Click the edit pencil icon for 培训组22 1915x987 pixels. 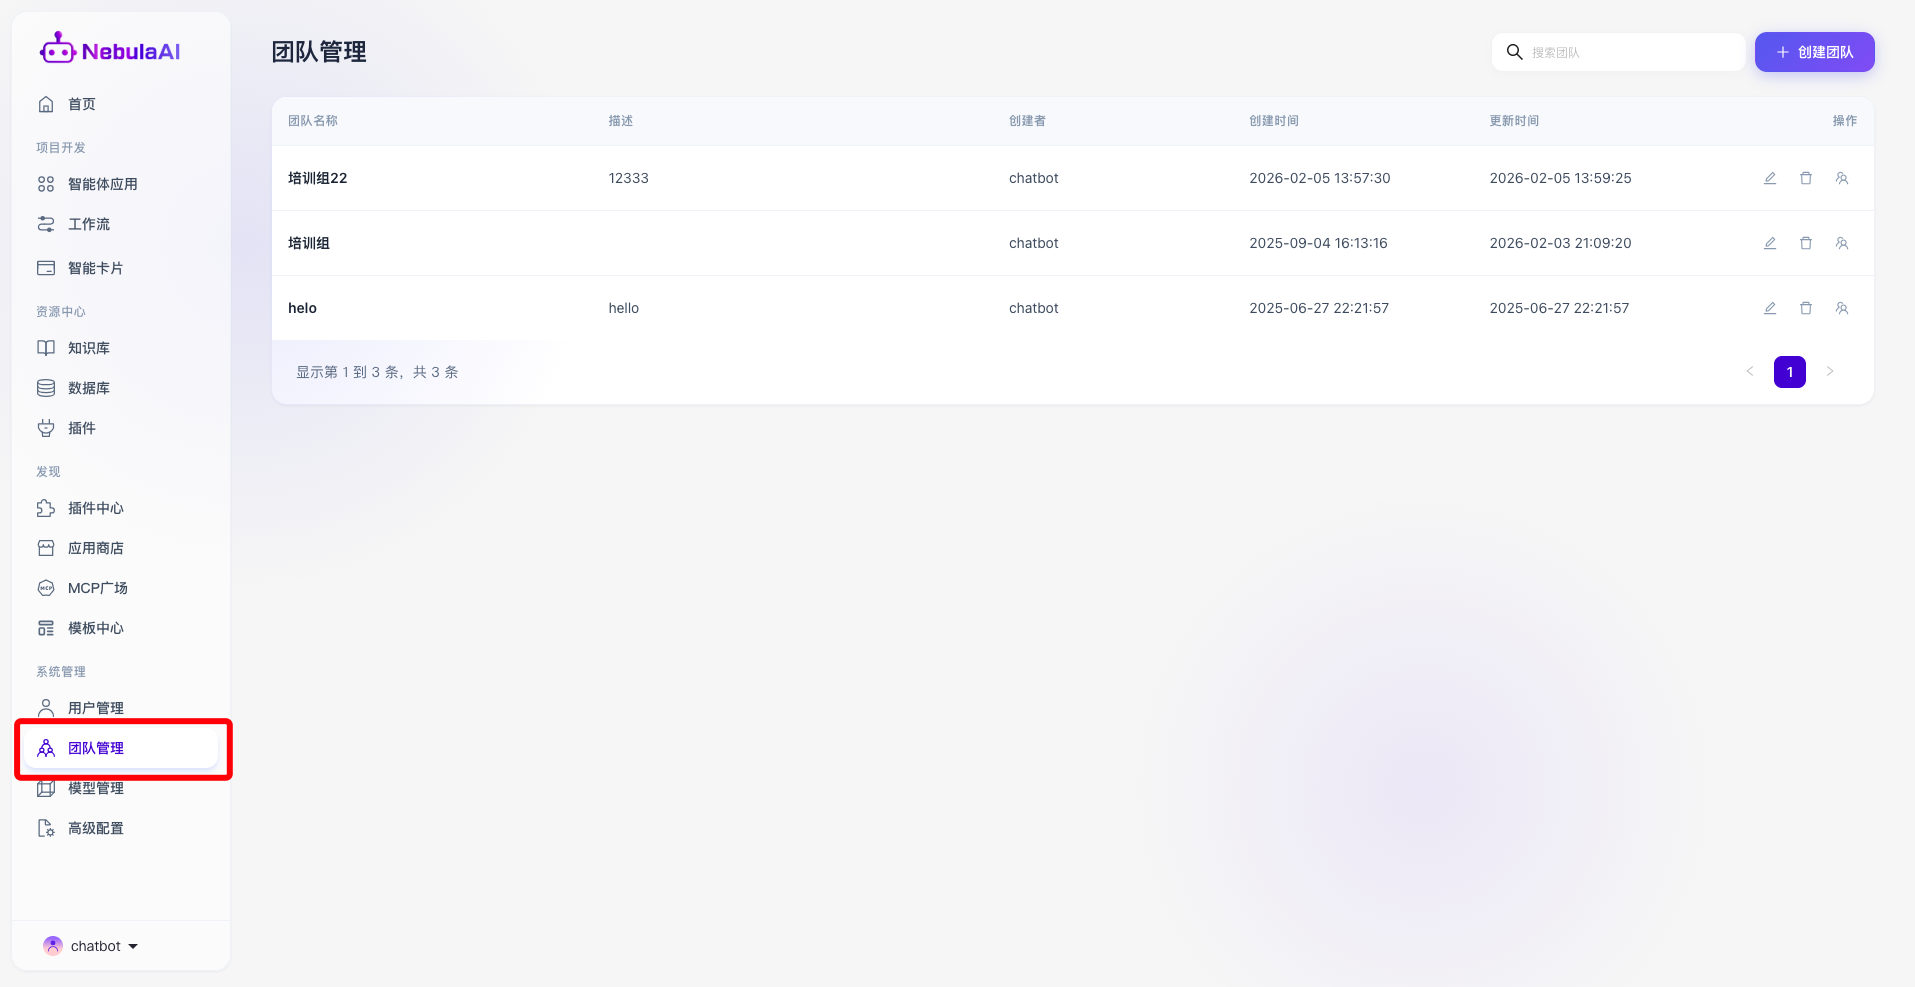pos(1769,178)
